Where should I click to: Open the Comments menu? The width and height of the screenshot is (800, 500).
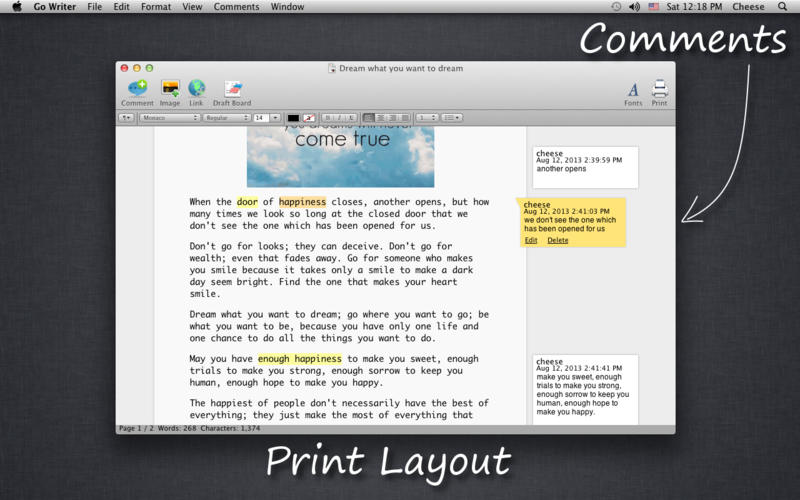[236, 7]
